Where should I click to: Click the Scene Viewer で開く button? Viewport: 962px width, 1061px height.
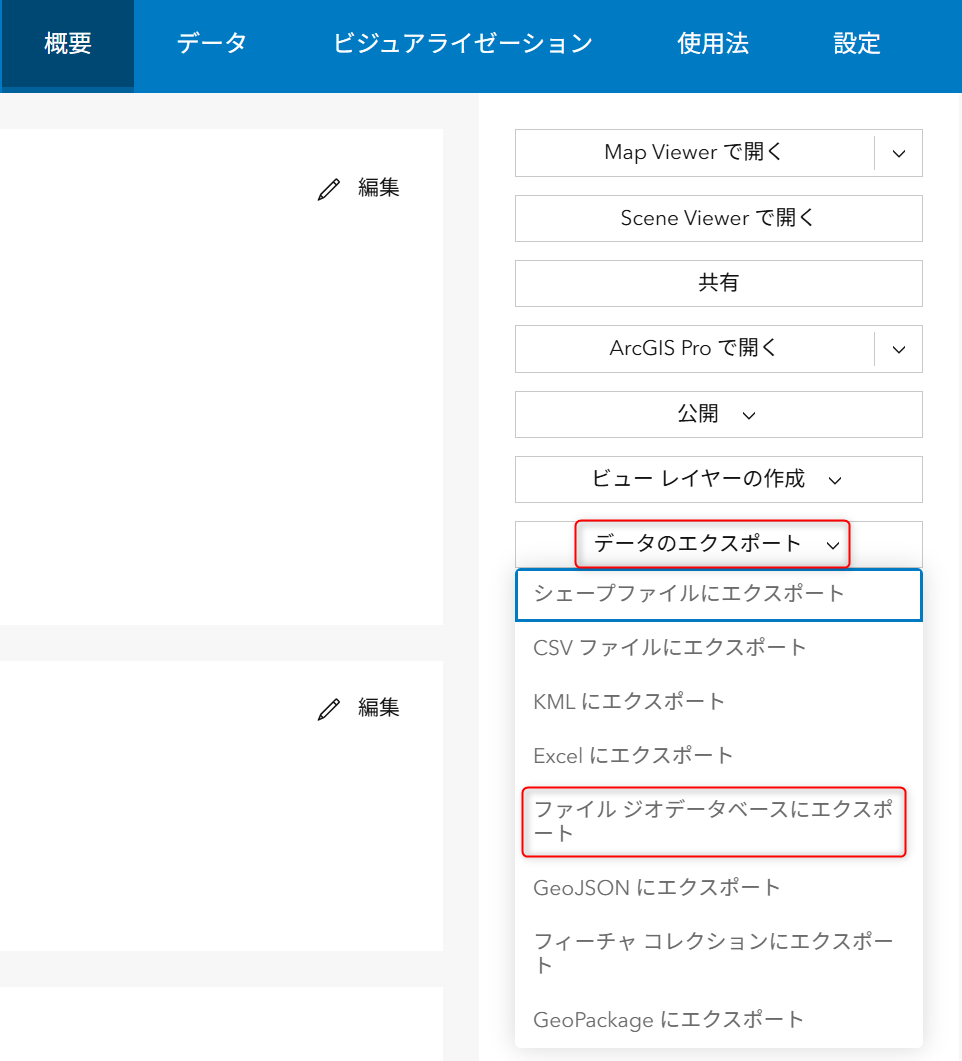717,218
